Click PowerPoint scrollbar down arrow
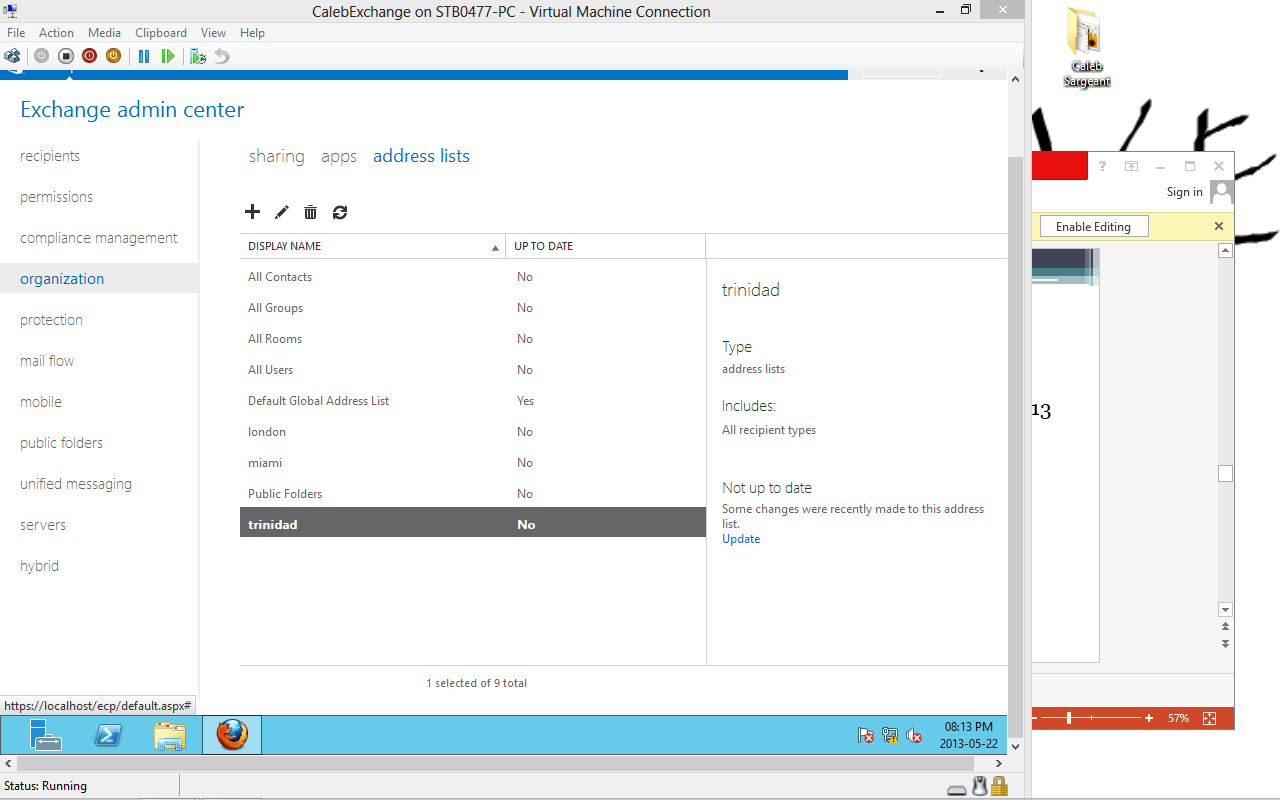Viewport: 1280px width, 800px height. point(1225,610)
